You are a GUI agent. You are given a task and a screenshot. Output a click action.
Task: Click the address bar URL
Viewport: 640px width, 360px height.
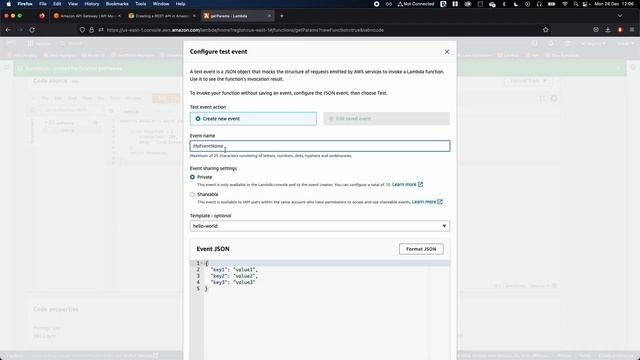(245, 30)
